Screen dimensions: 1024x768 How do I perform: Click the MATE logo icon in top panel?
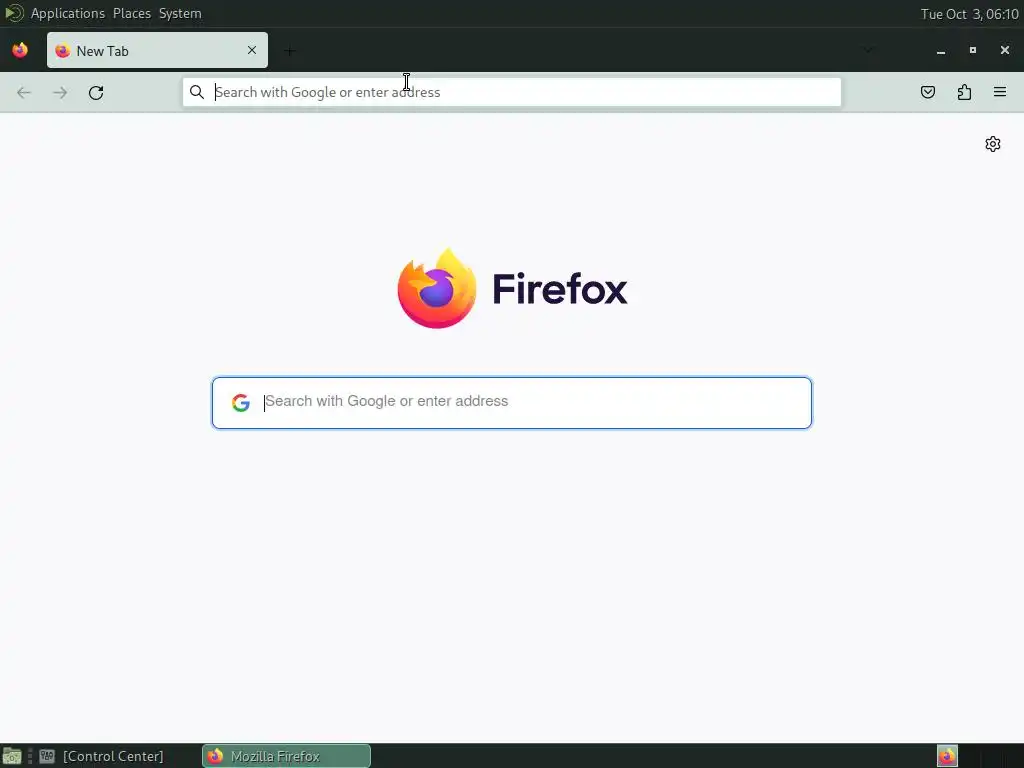(x=14, y=13)
